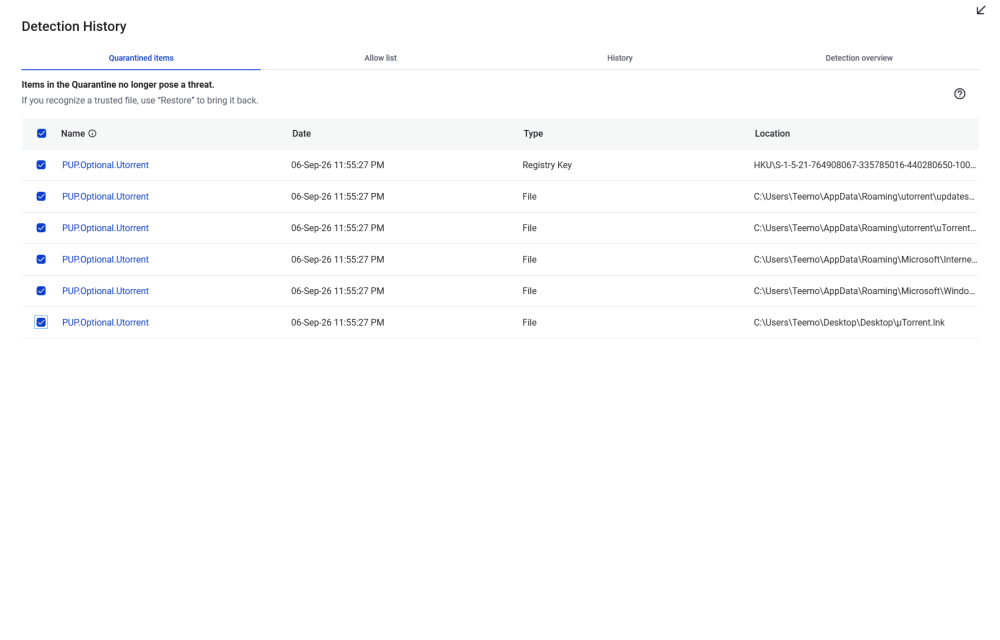Viewport: 1000px width, 640px height.
Task: Sort by the Date column header
Action: click(x=302, y=133)
